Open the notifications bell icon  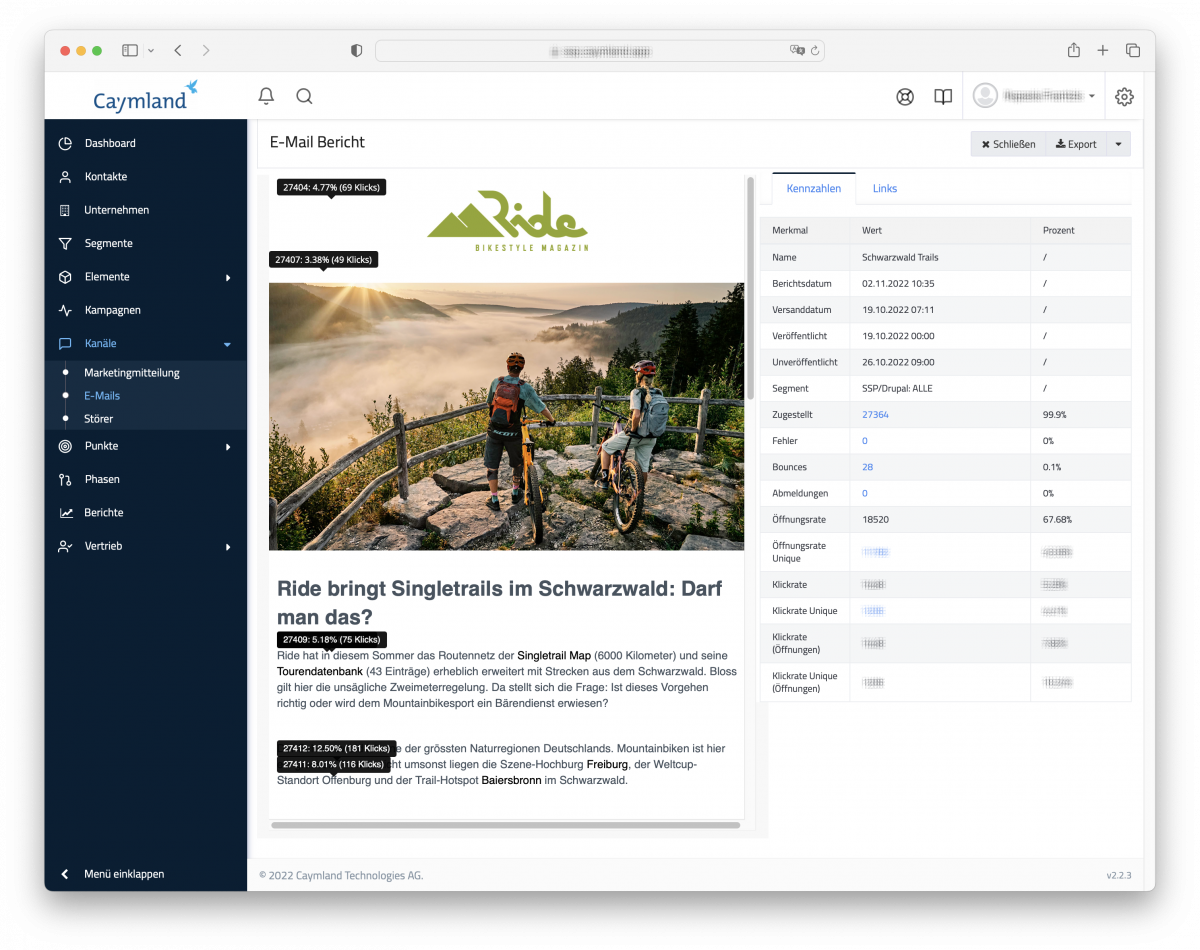(x=266, y=96)
